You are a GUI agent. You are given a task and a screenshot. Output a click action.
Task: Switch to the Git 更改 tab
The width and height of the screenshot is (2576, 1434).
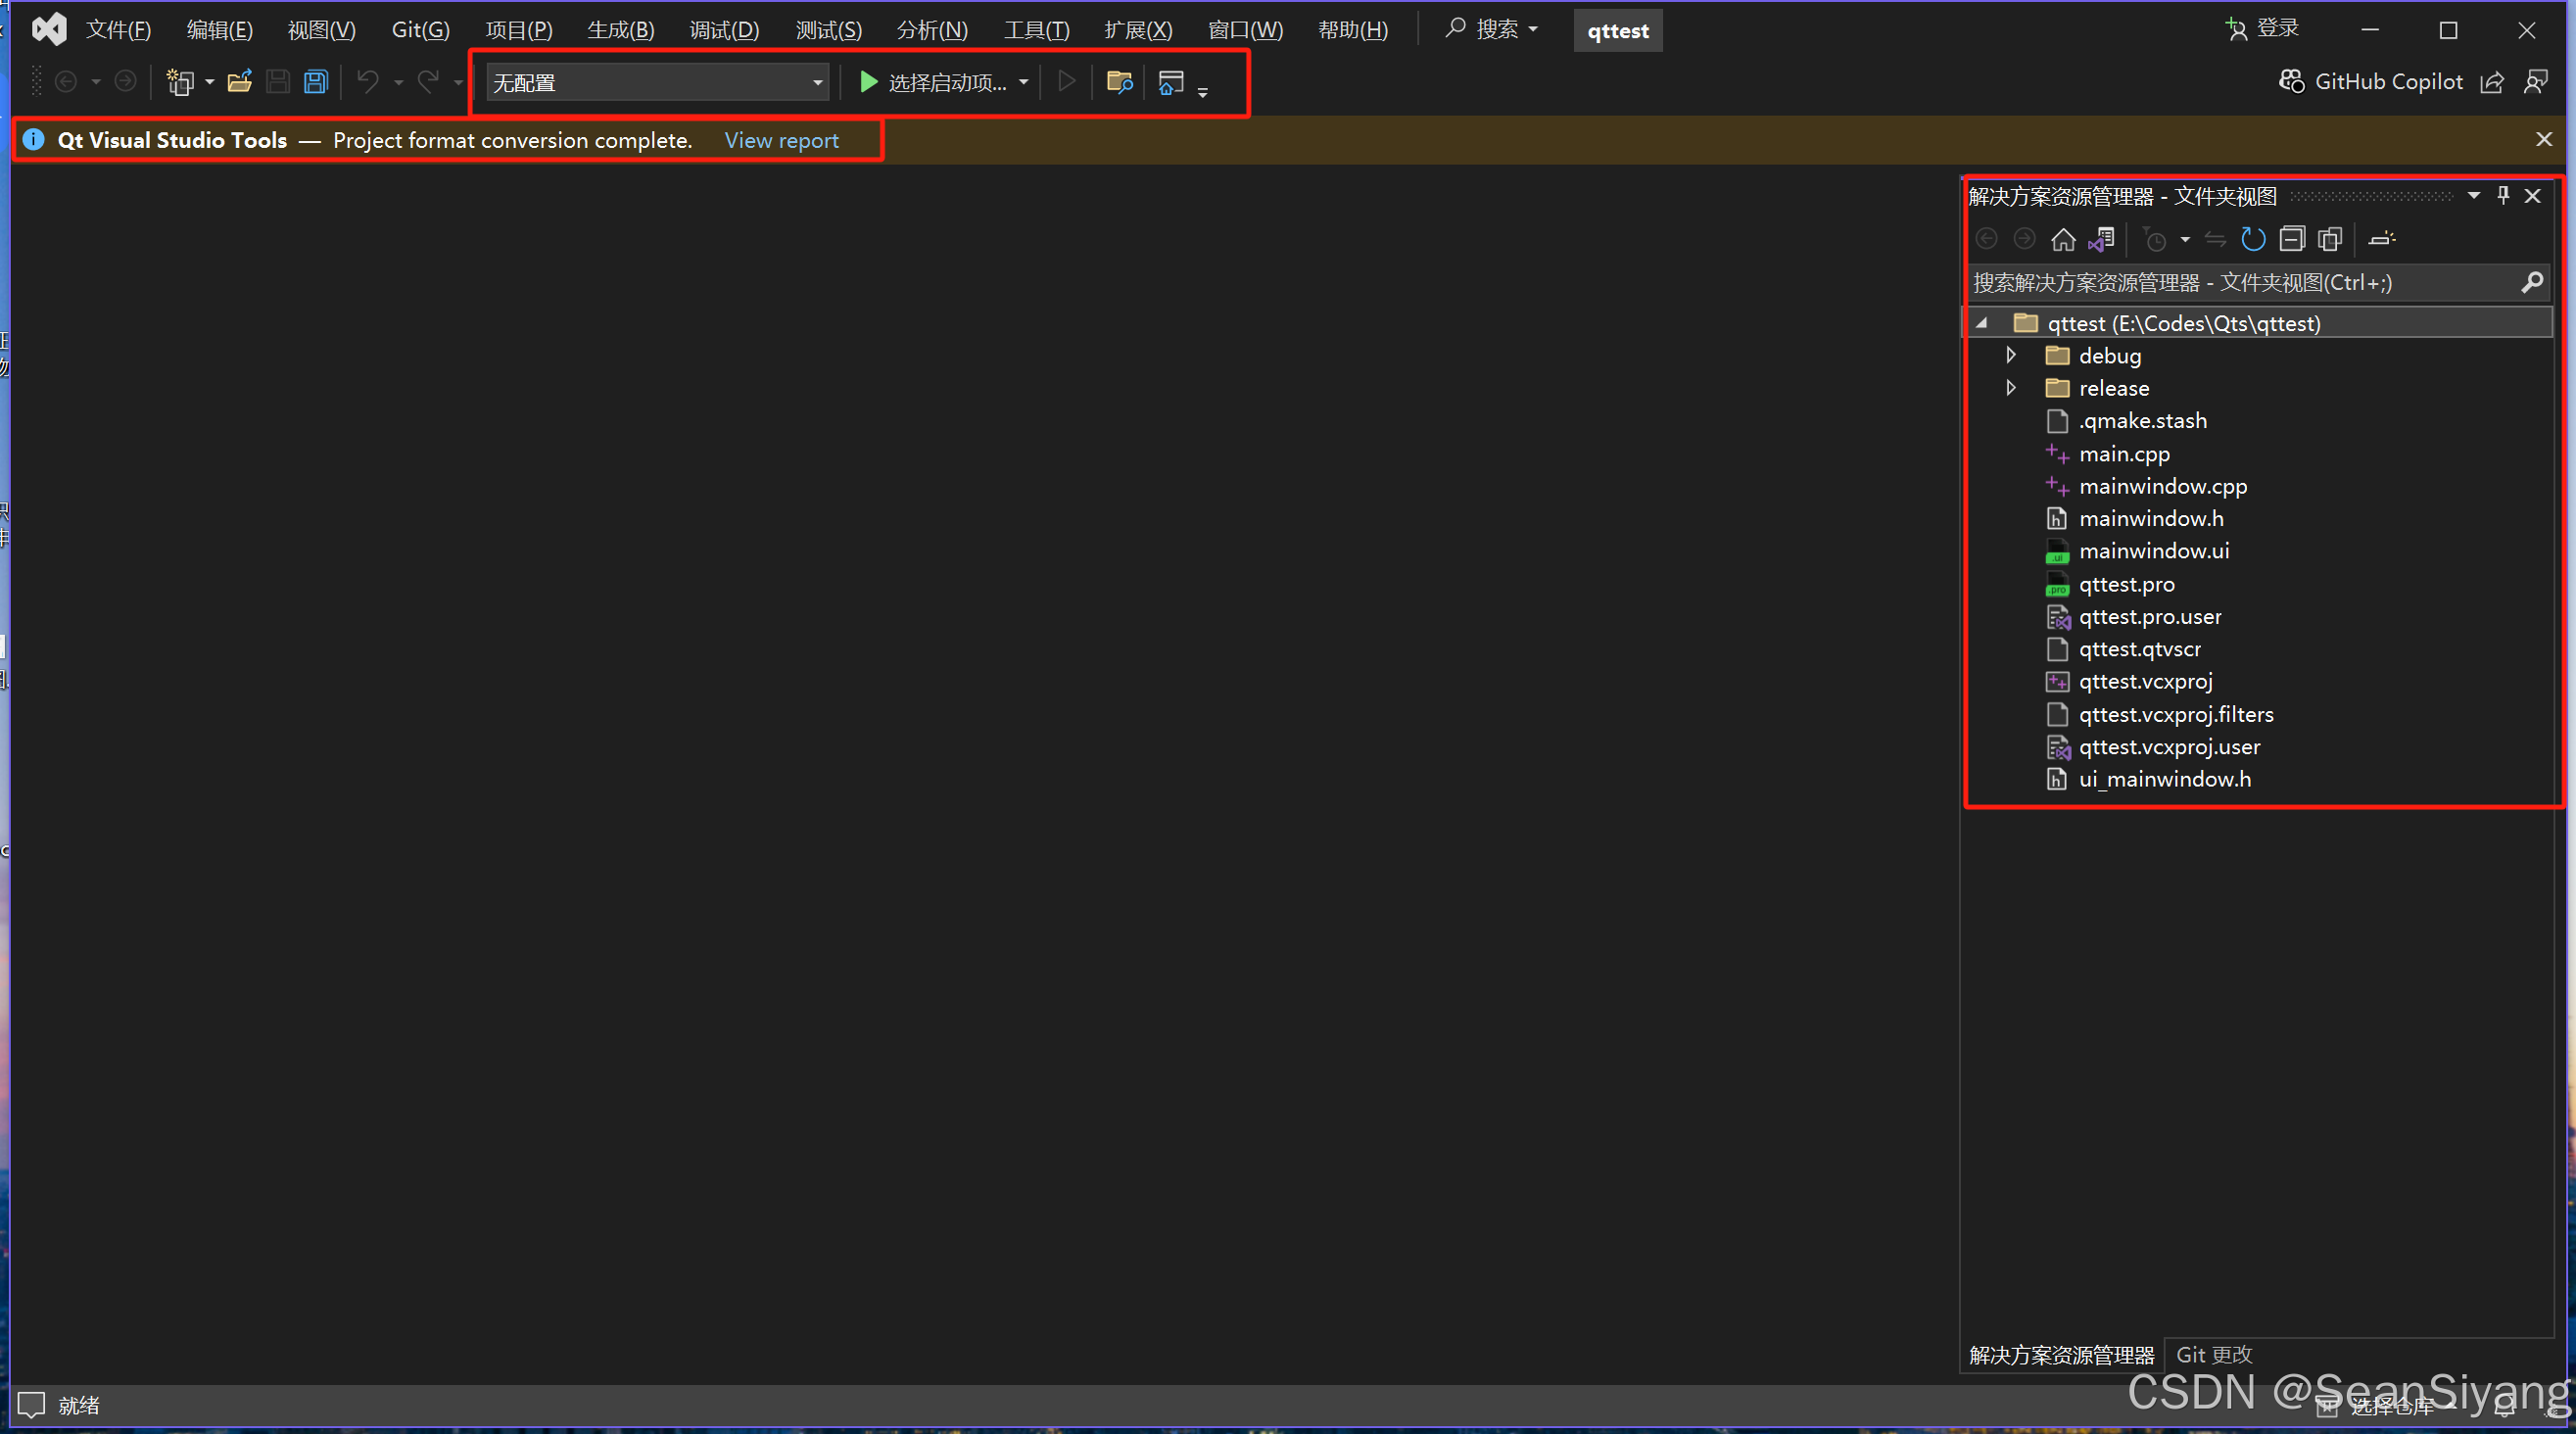click(x=2213, y=1353)
